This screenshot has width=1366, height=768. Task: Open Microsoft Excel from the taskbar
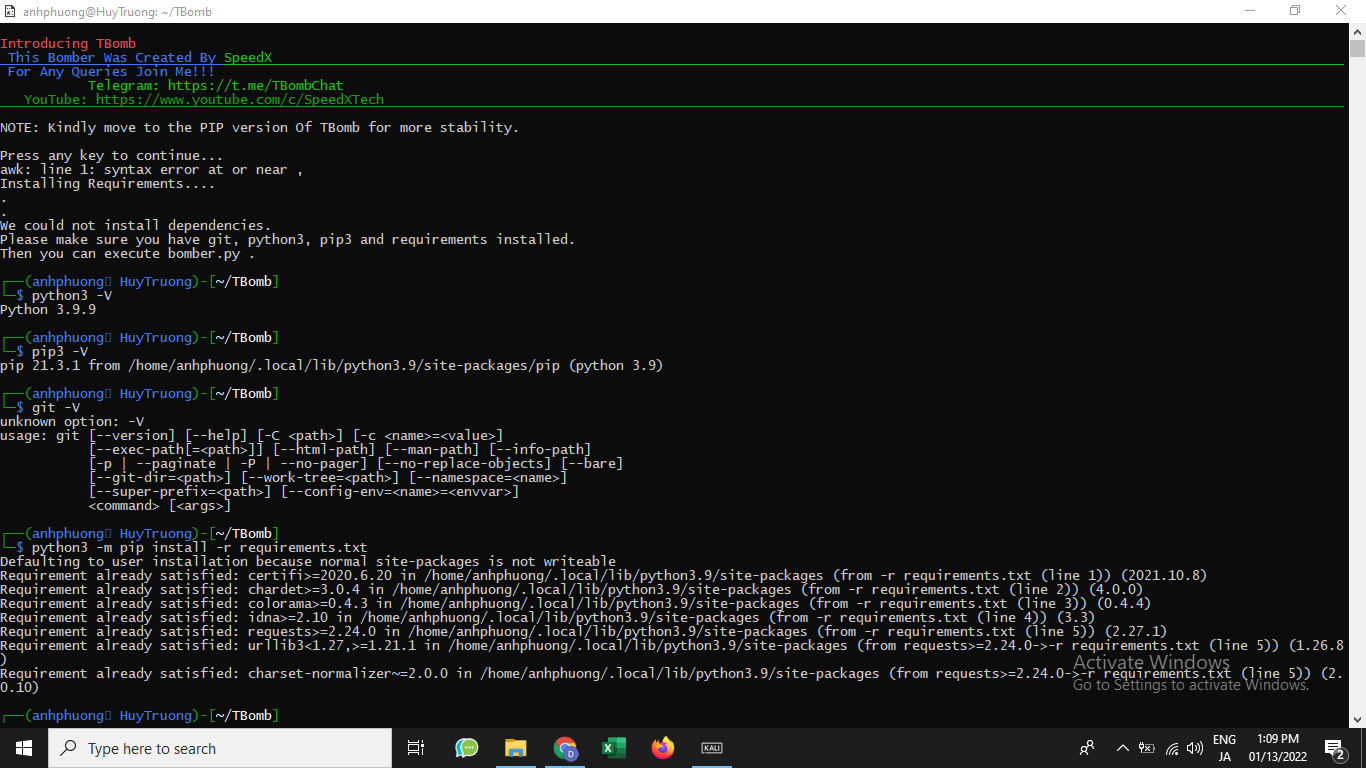pos(613,747)
